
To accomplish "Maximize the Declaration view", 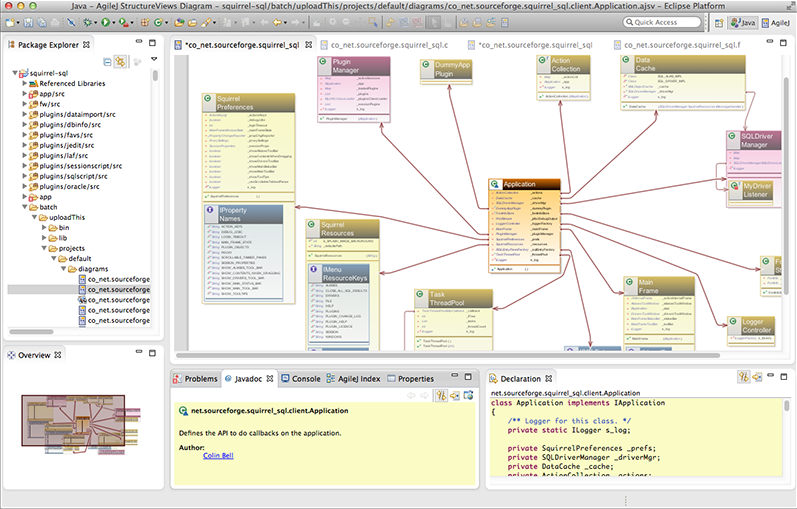I will point(784,377).
